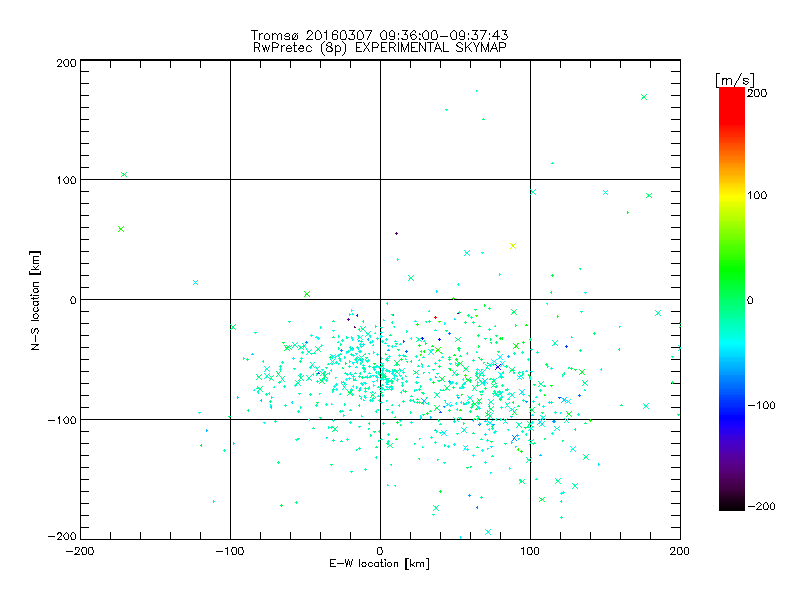Image resolution: width=800 pixels, height=600 pixels.
Task: Click the x-axis tick label '-200'
Action: click(80, 551)
